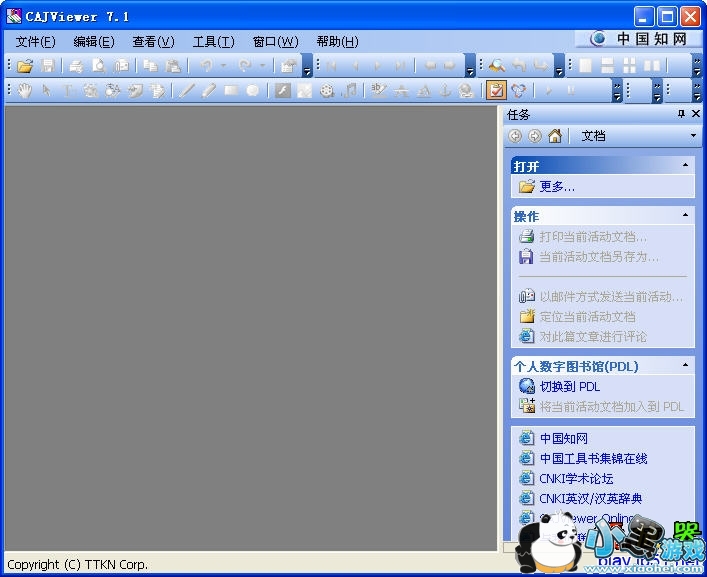Select the Rectangle shape tool
The image size is (707, 577).
[x=231, y=91]
